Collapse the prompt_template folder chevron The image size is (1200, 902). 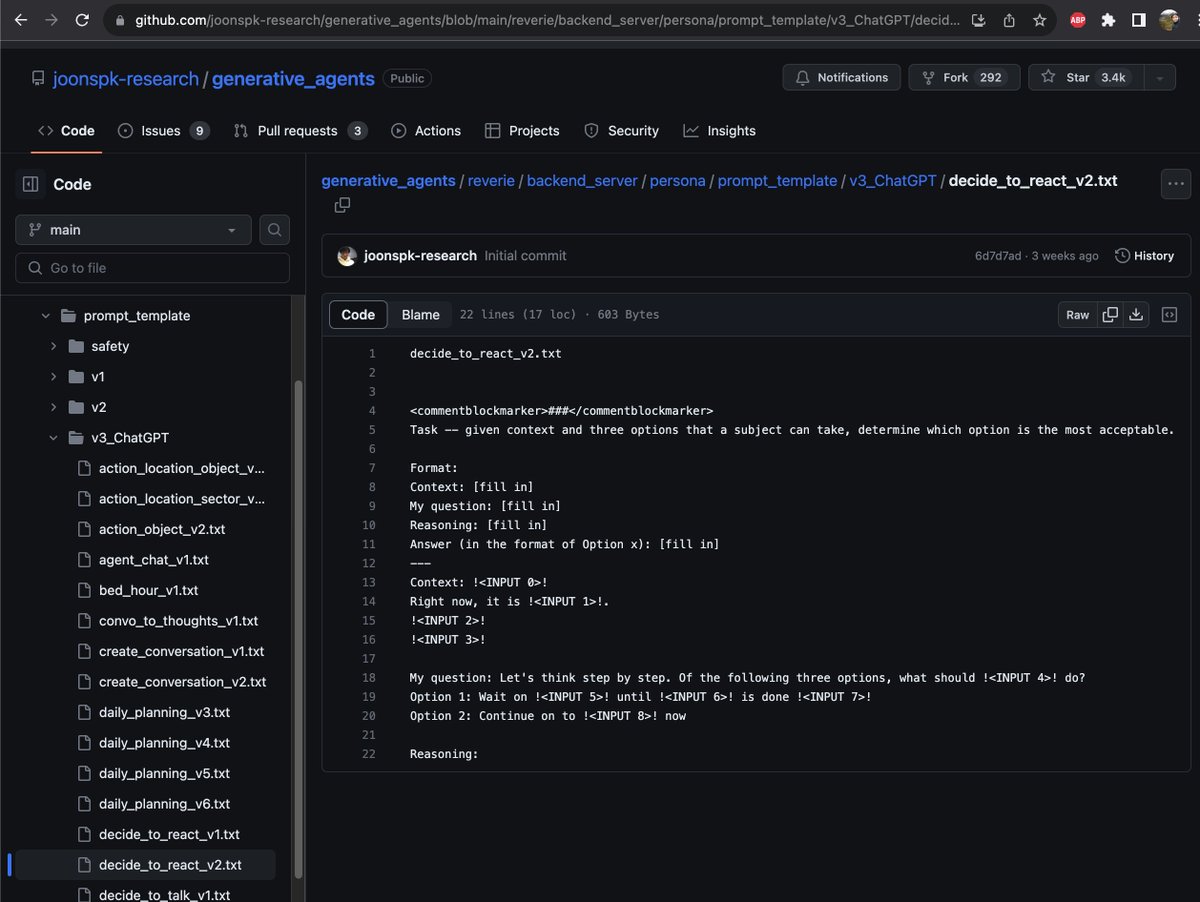45,316
